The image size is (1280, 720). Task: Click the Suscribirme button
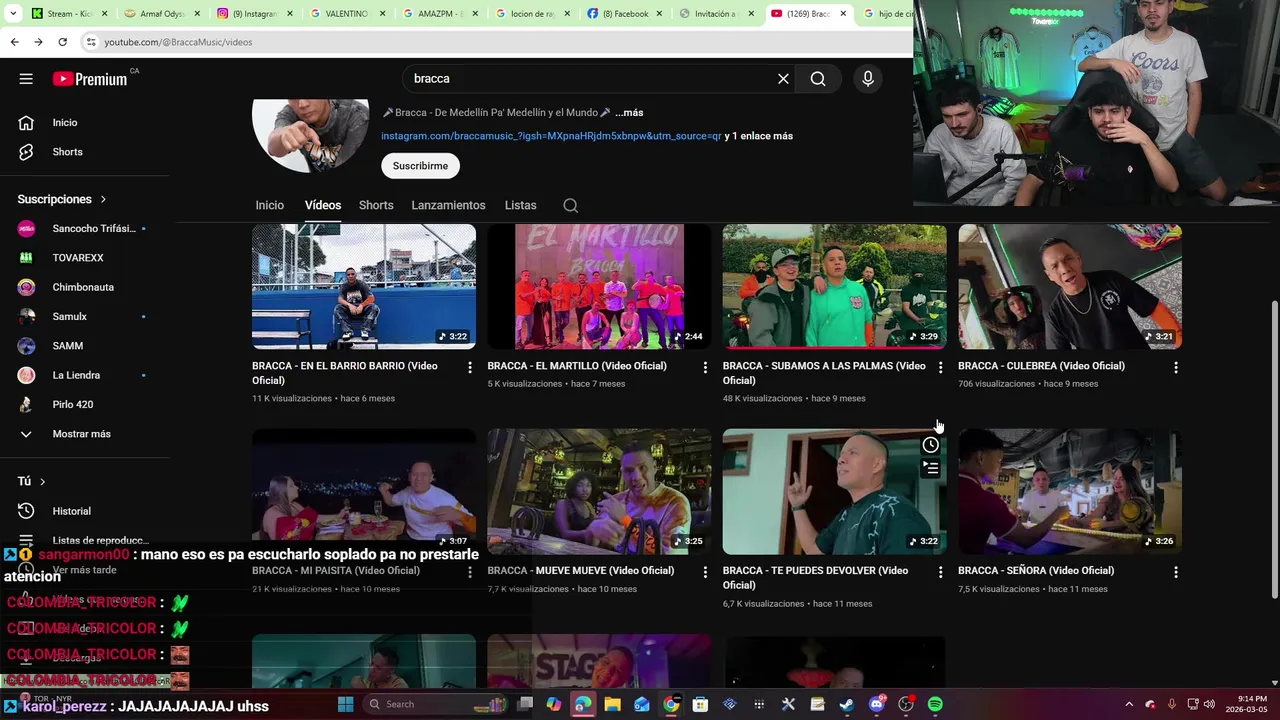click(x=420, y=166)
